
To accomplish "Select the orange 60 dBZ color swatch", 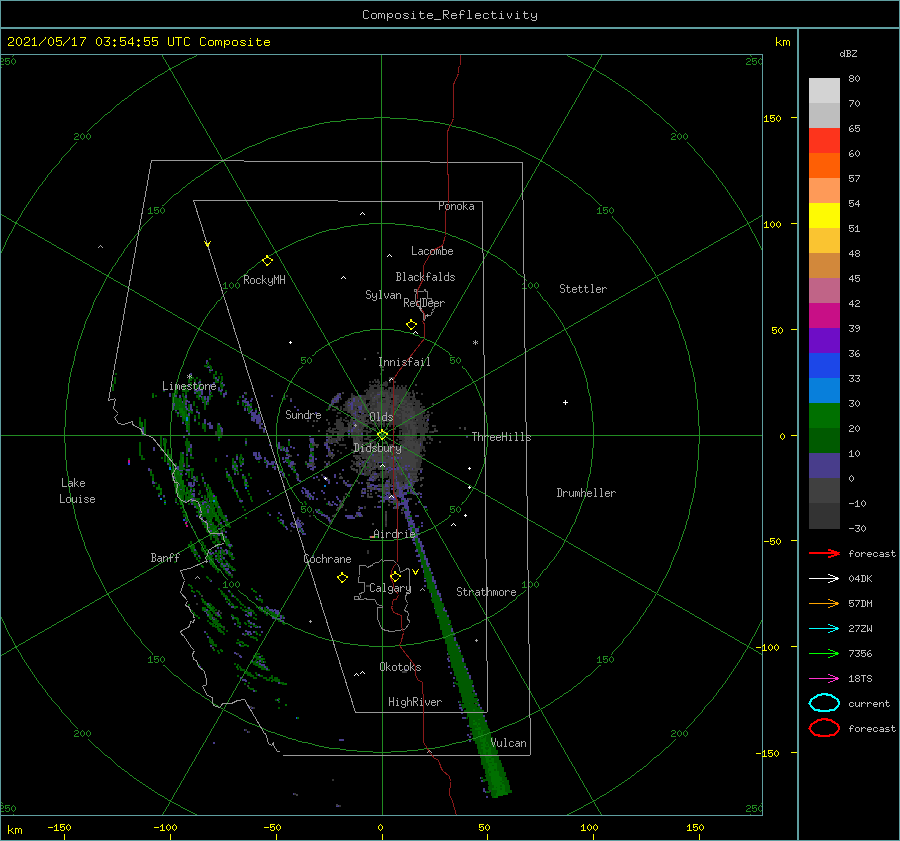I will [x=824, y=165].
